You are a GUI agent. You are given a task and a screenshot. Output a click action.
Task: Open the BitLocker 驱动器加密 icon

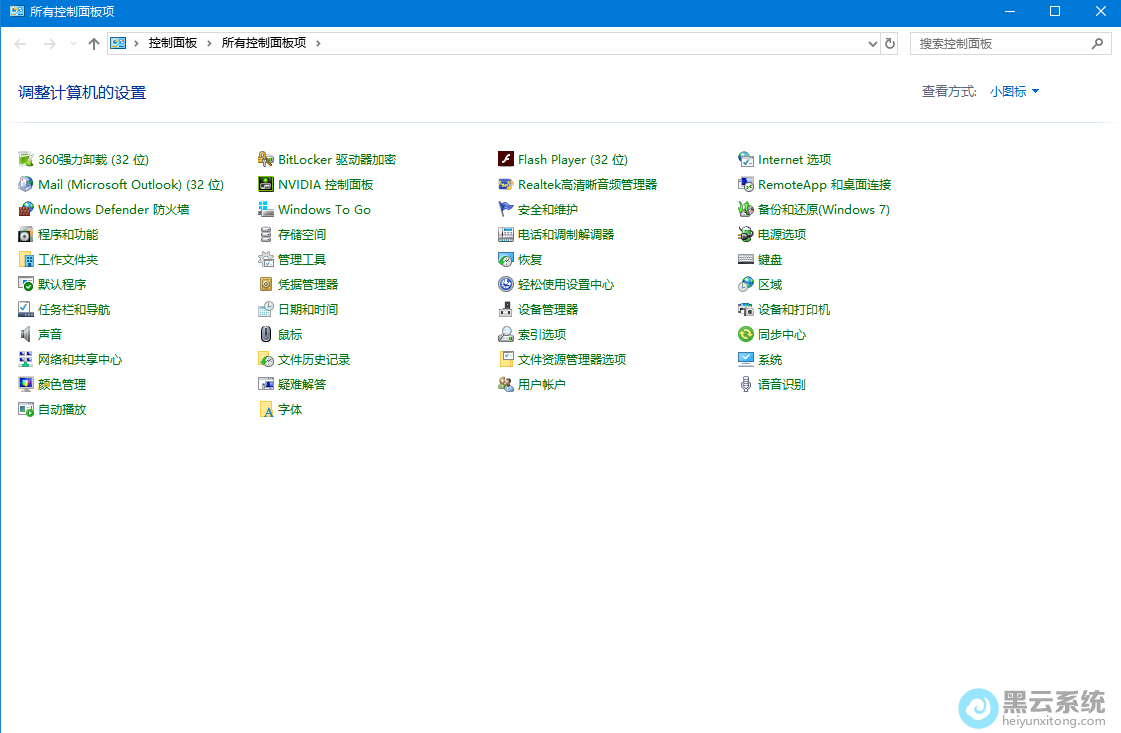(x=266, y=159)
